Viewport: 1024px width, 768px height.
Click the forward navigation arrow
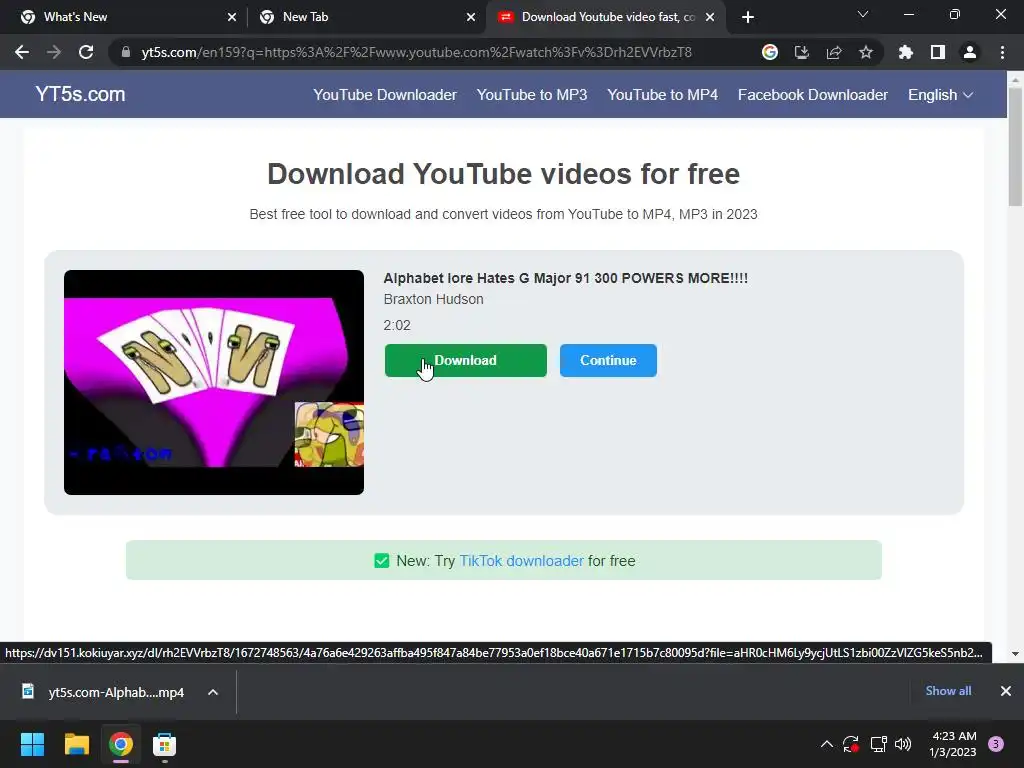pyautogui.click(x=54, y=52)
